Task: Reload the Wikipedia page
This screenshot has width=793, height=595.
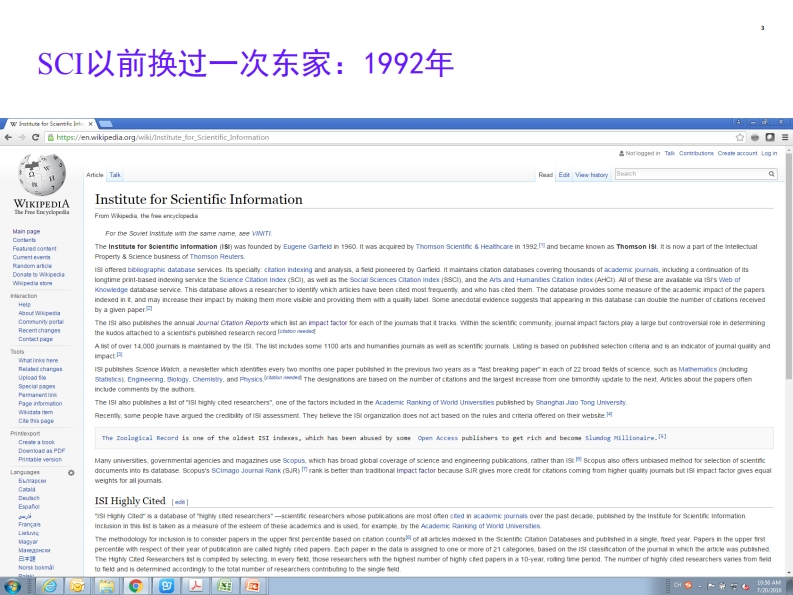Action: [35, 137]
